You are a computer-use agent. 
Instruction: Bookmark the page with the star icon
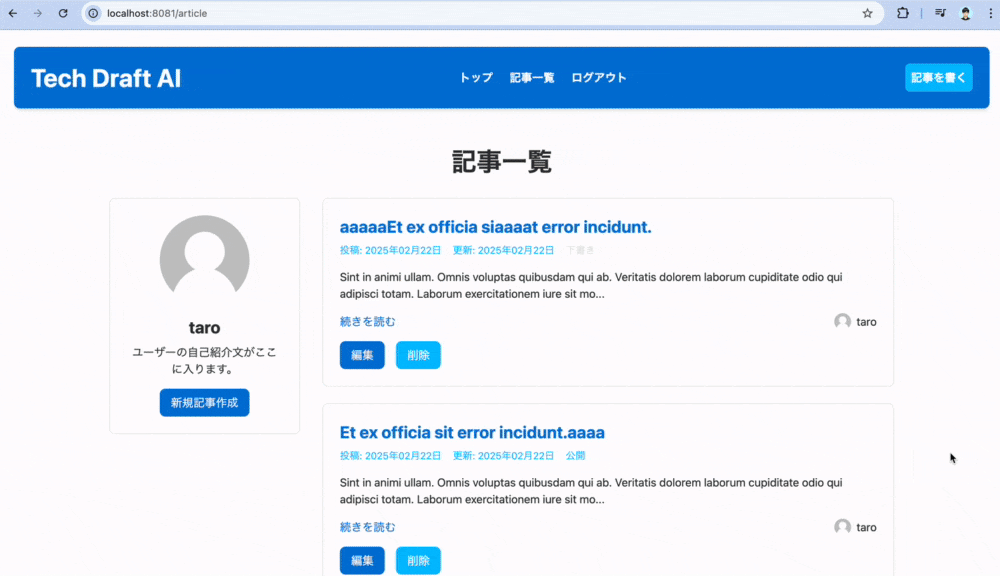coord(867,13)
